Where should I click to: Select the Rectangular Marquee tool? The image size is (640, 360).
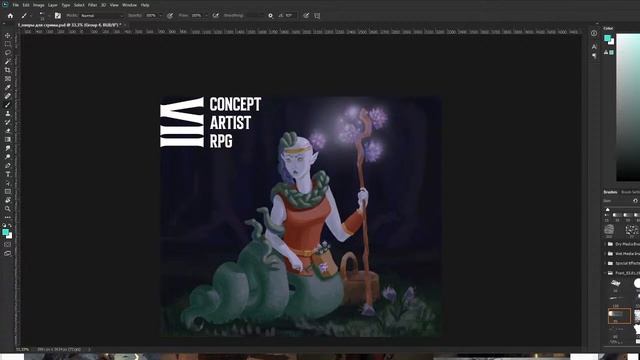(7, 44)
